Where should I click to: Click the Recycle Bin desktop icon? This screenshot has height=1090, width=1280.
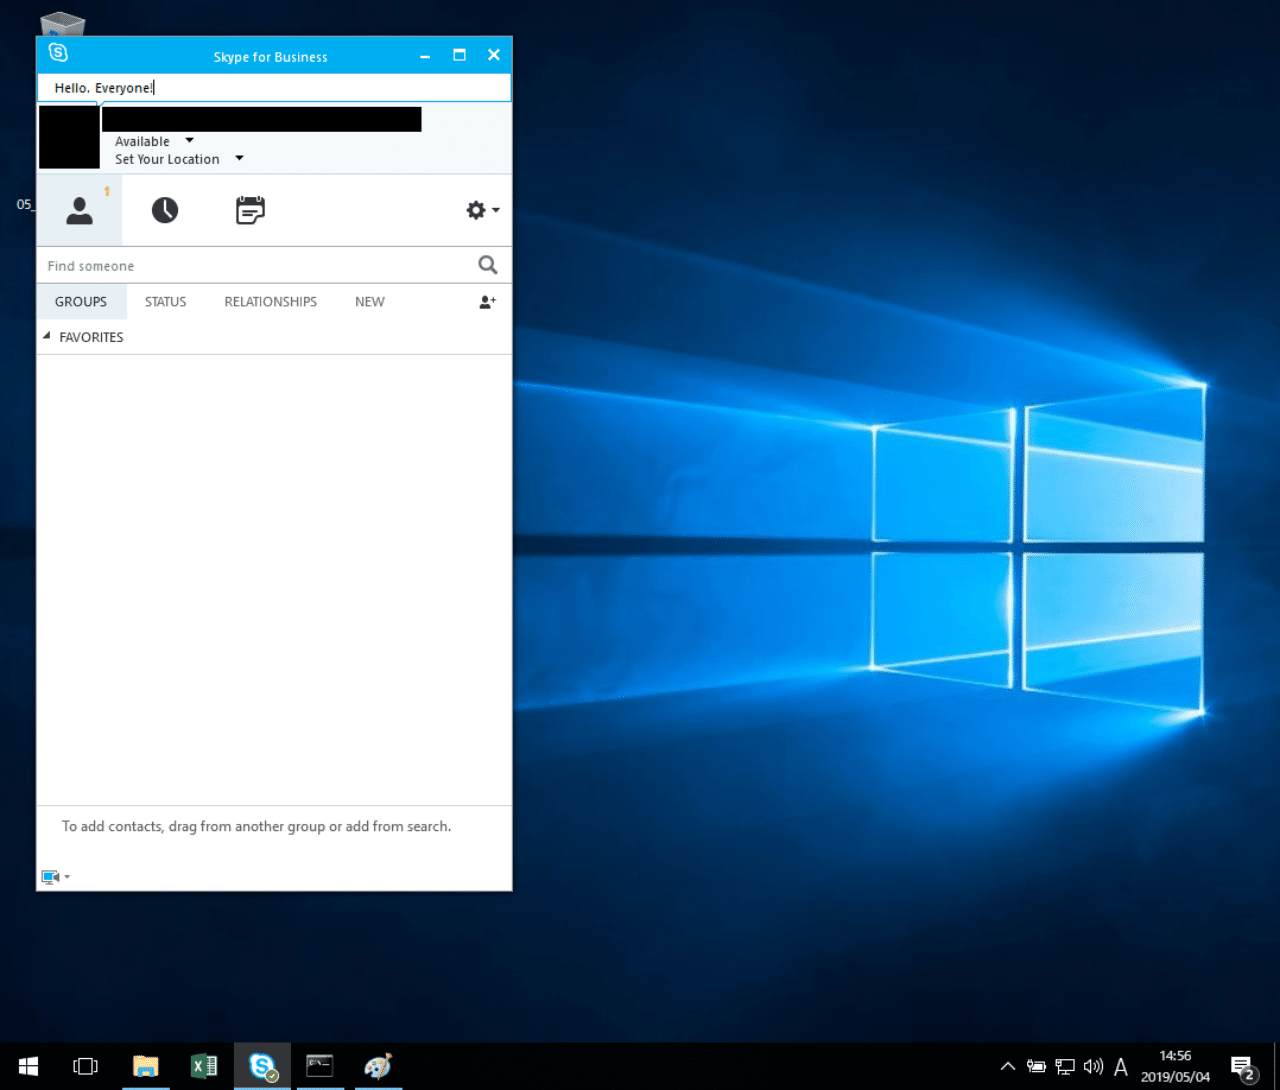62,22
